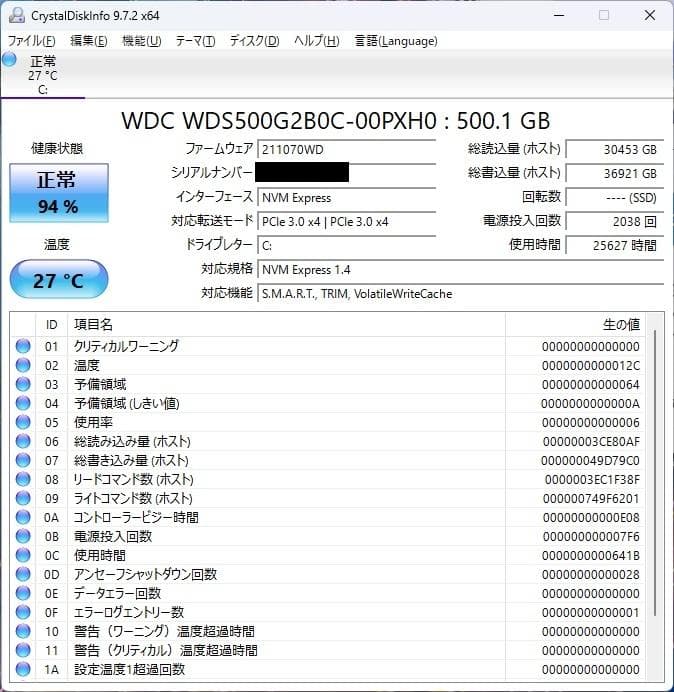The height and width of the screenshot is (692, 674).
Task: Click the 項目名 column header
Action: (286, 325)
